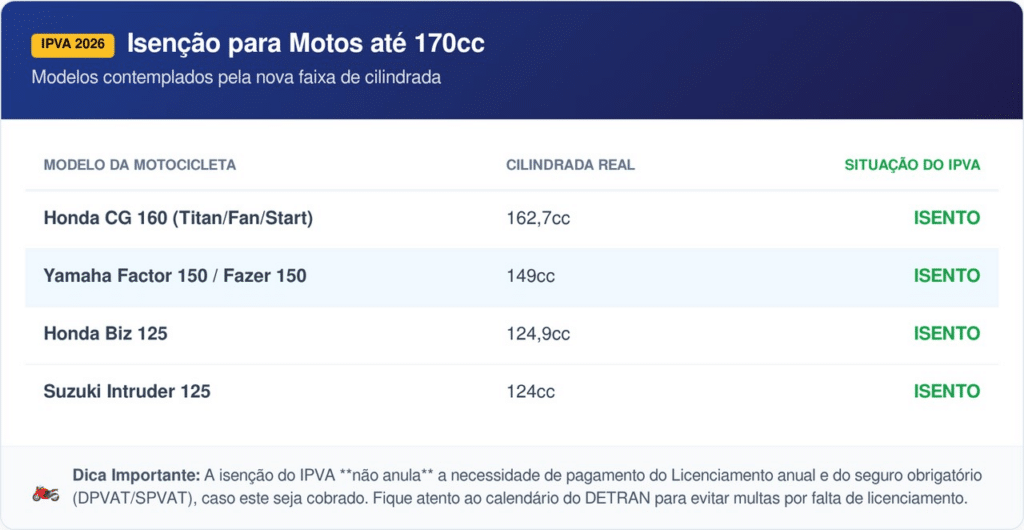Click ISENTO status for Honda Biz 125
Image resolution: width=1024 pixels, height=530 pixels.
946,334
